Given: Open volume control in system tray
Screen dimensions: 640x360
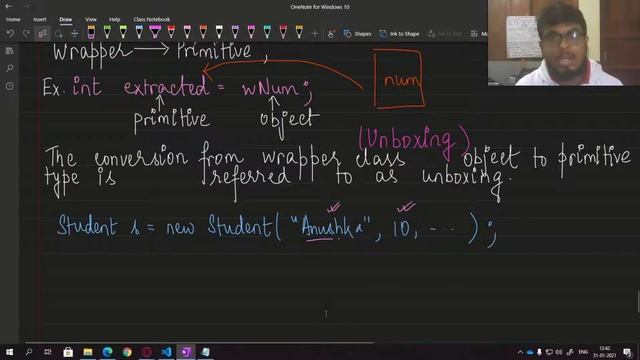Looking at the screenshot, I should click(559, 352).
